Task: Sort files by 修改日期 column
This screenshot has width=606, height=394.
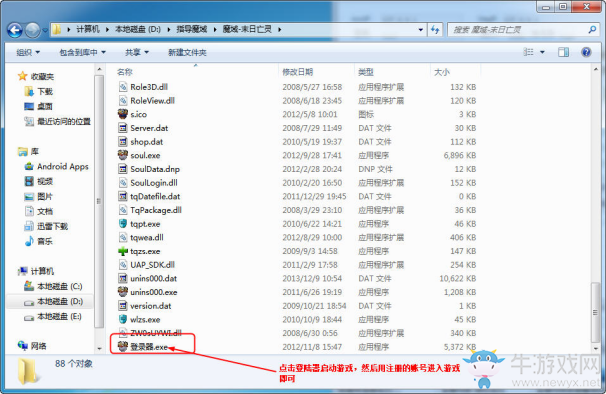Action: click(x=298, y=72)
